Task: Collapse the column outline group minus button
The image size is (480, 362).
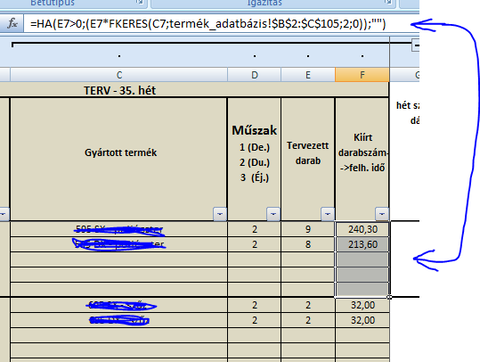Action: (x=416, y=45)
